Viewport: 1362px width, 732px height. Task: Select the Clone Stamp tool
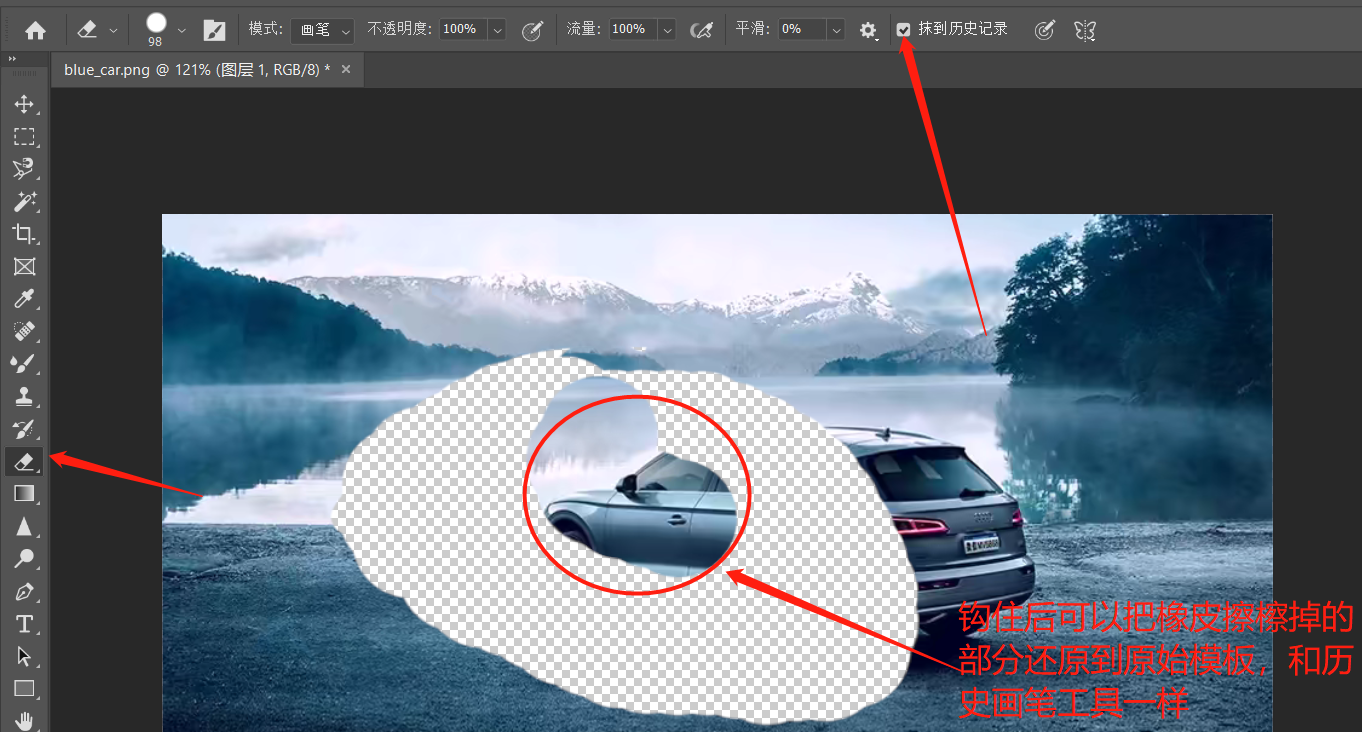coord(24,396)
